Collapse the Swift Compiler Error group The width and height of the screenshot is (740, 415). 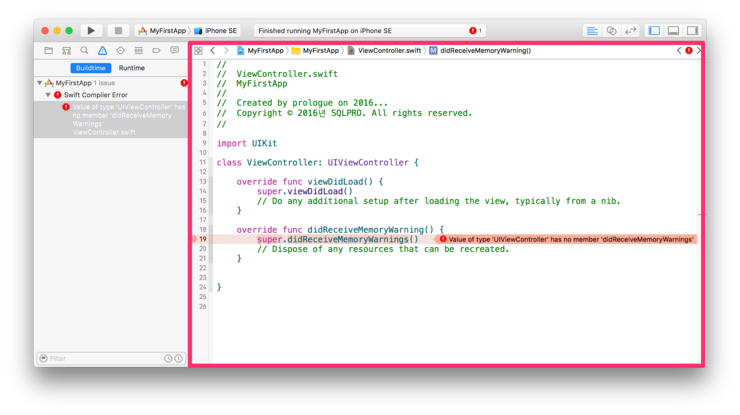tap(48, 95)
